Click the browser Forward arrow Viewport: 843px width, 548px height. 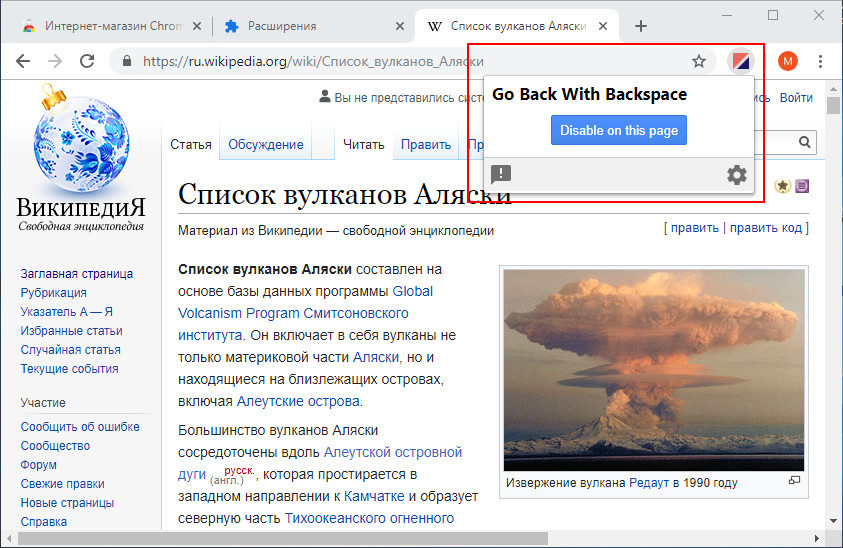[55, 61]
